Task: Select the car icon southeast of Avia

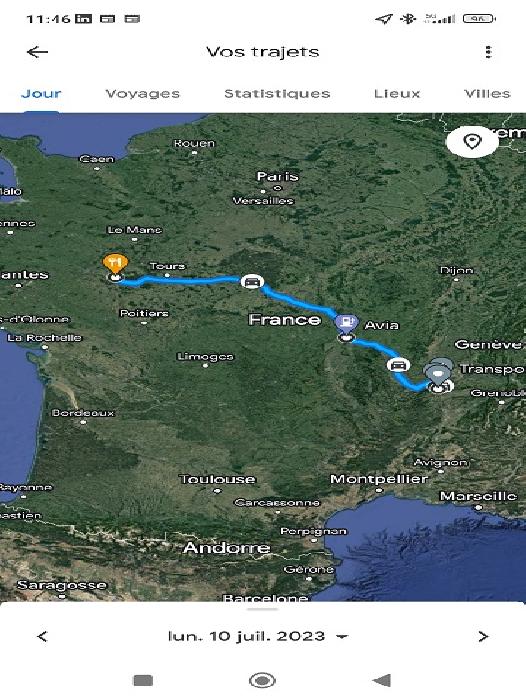Action: tap(398, 365)
